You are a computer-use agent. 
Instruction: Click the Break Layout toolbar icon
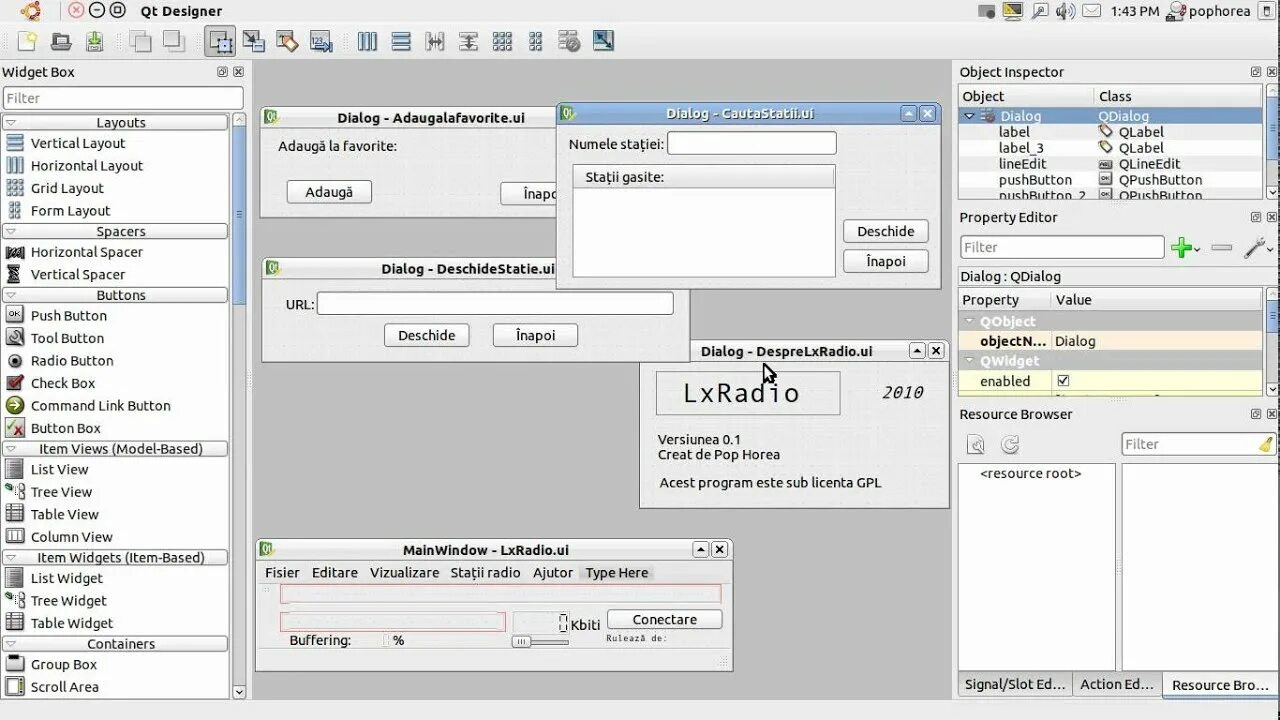(x=569, y=41)
